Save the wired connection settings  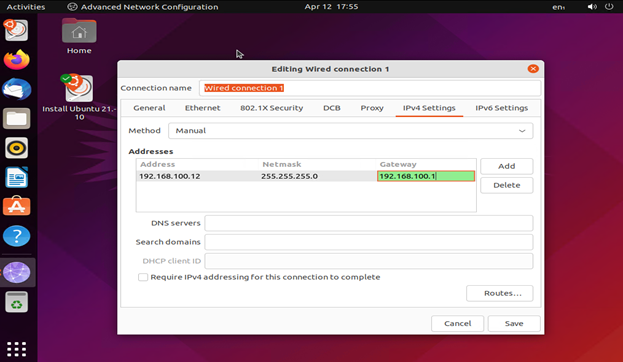(514, 323)
